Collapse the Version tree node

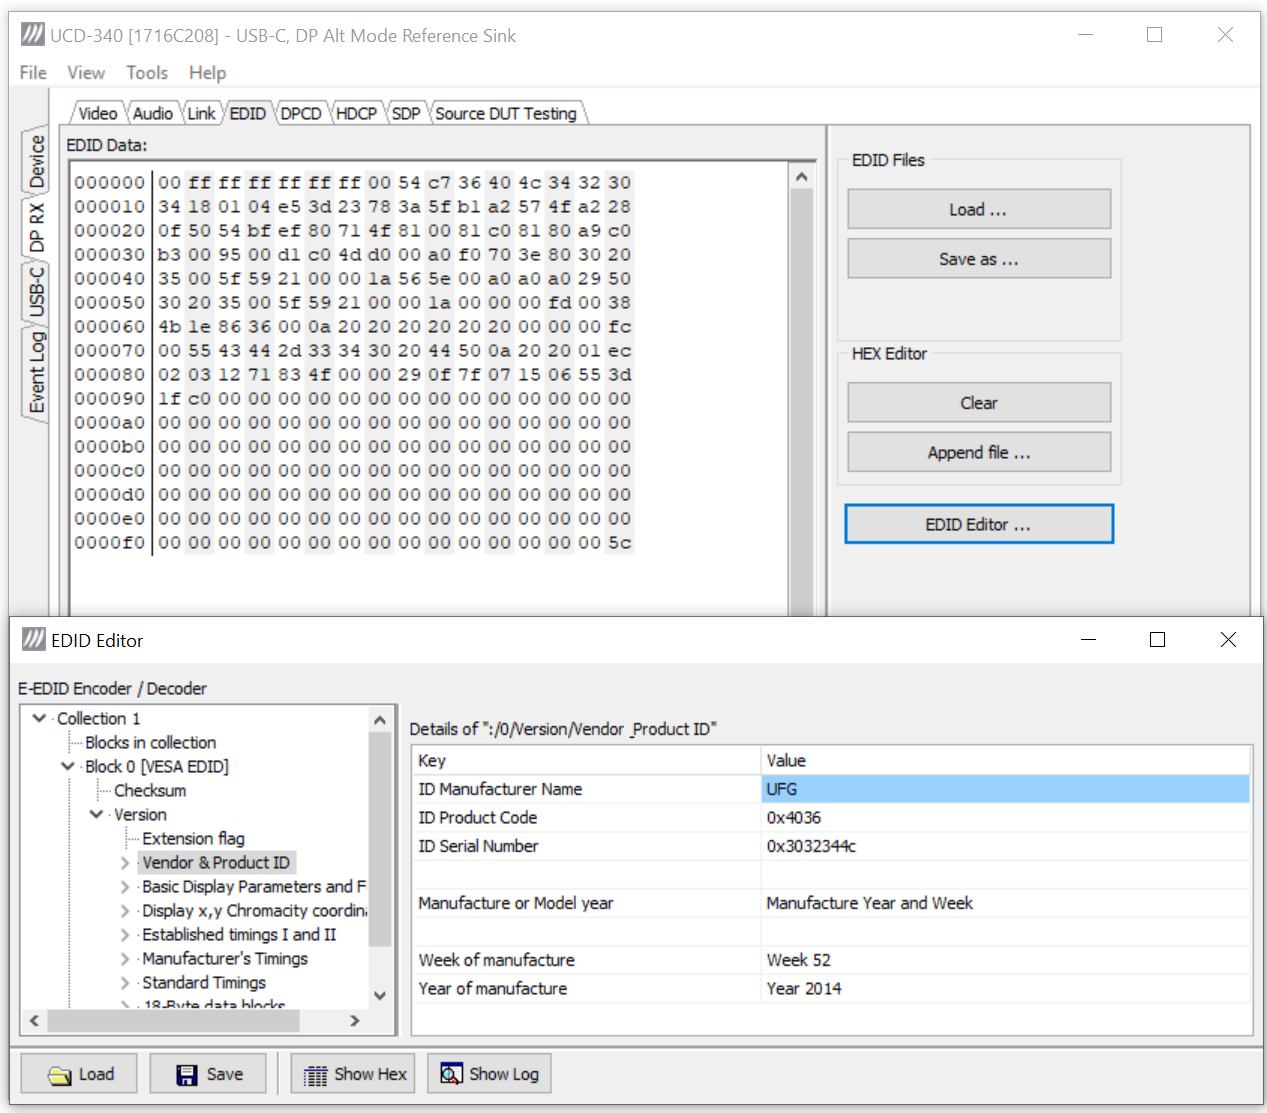click(96, 814)
